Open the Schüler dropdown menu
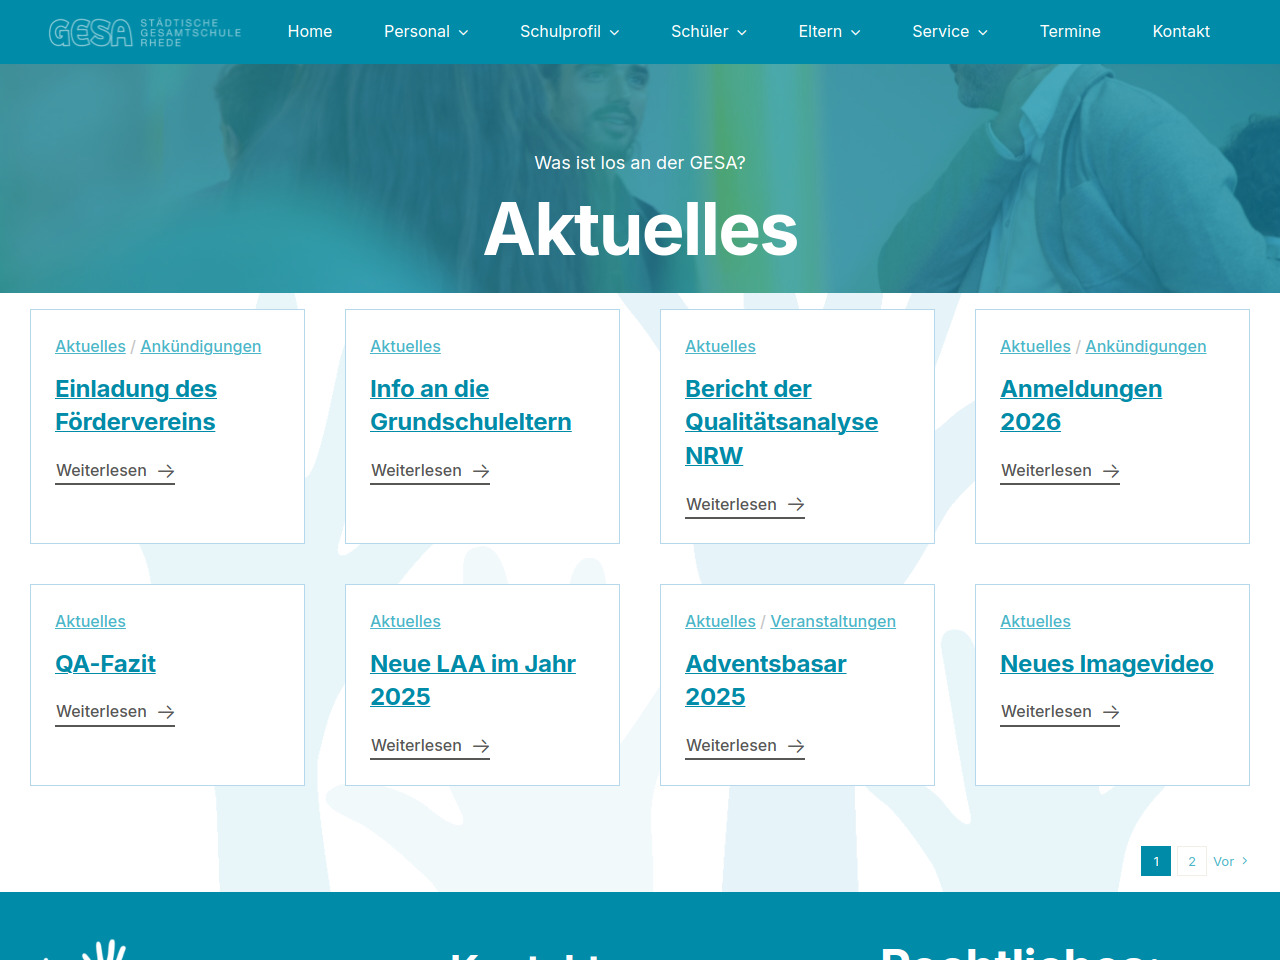Viewport: 1280px width, 960px height. [x=708, y=32]
